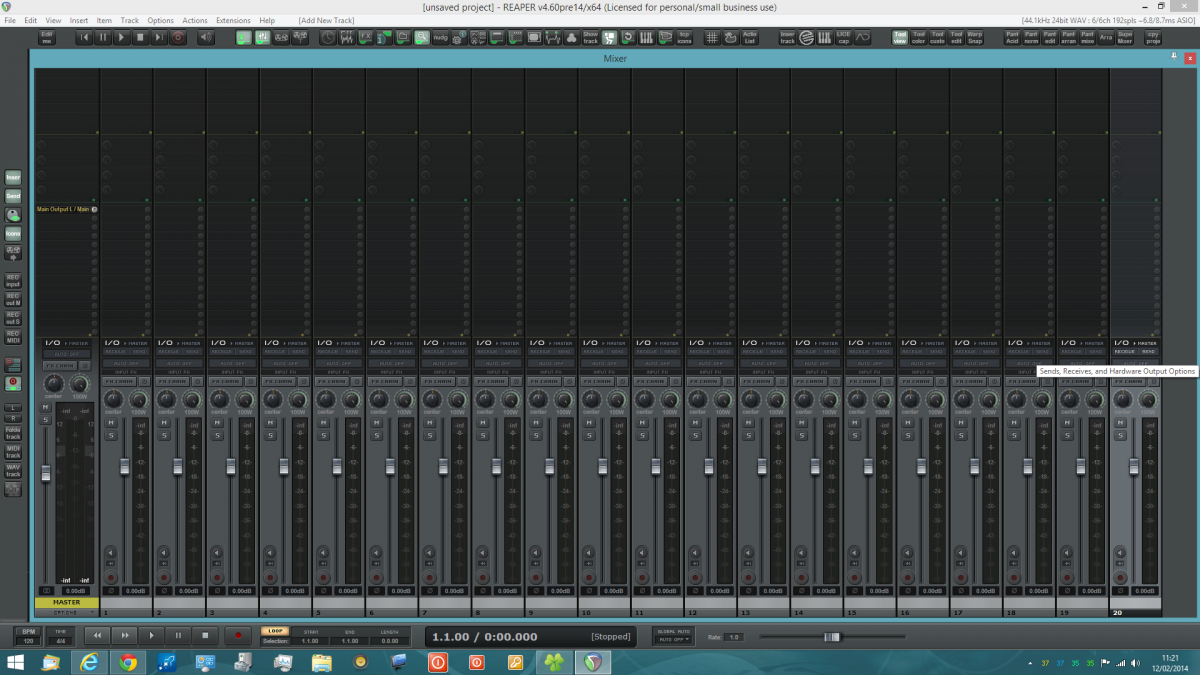The width and height of the screenshot is (1200, 675).
Task: Mute the master track
Action: click(45, 408)
